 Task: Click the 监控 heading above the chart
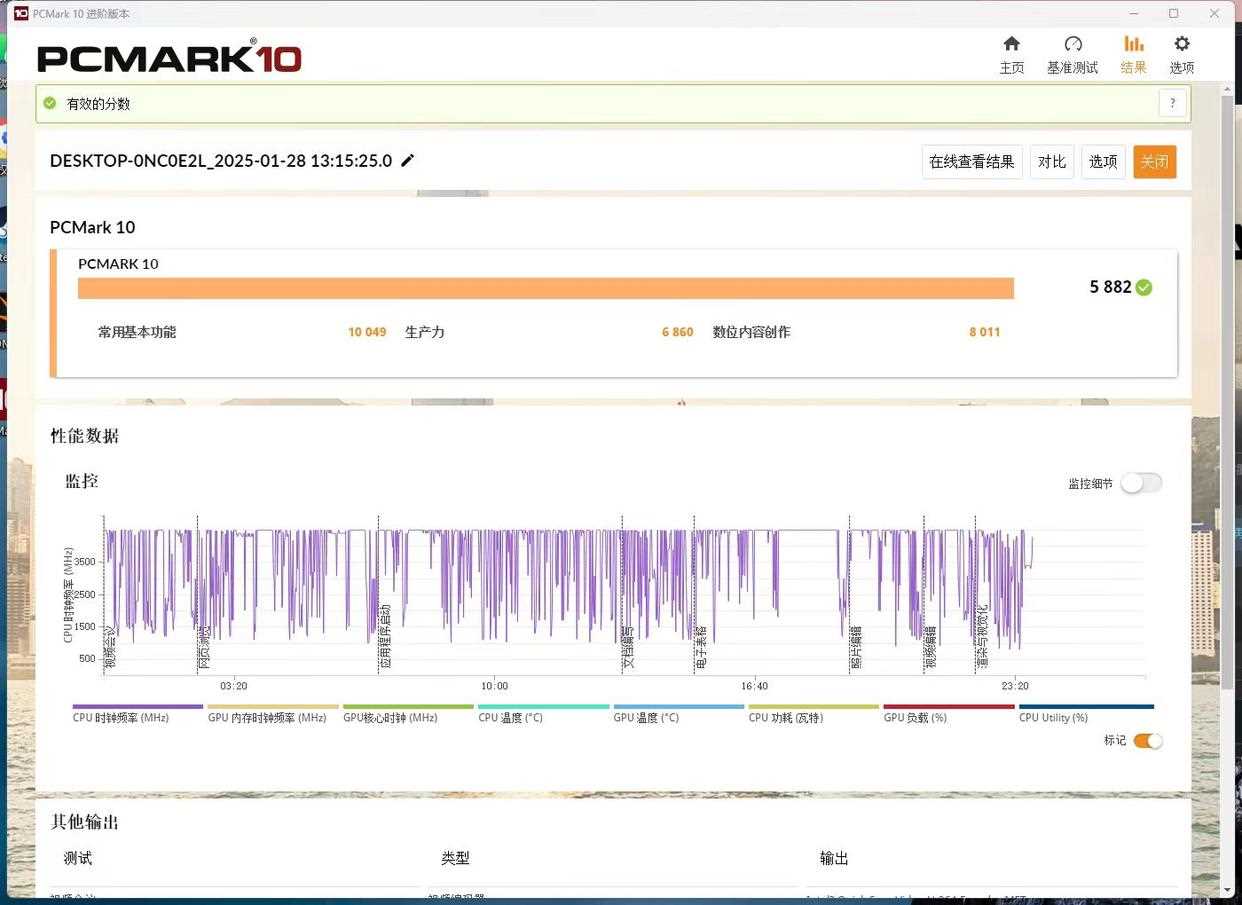(82, 481)
